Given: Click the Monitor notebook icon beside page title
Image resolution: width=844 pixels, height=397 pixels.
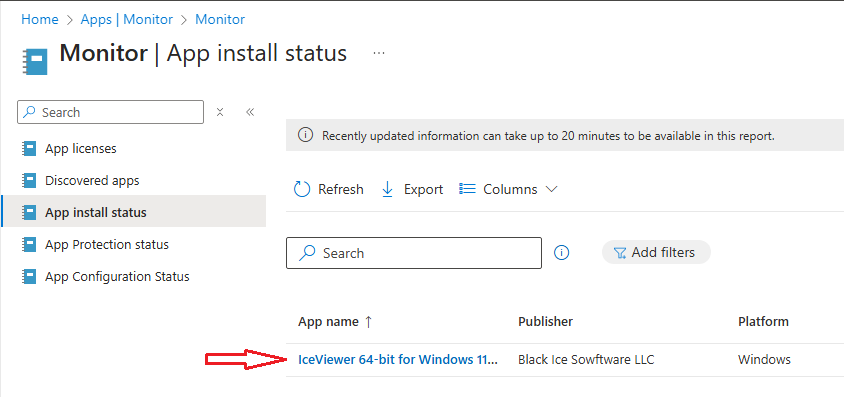Looking at the screenshot, I should coord(36,61).
